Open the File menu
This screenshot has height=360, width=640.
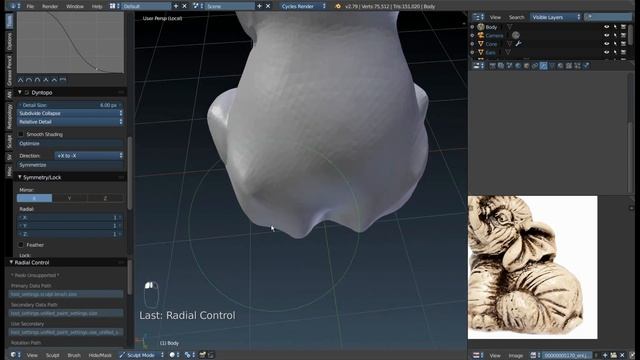click(x=30, y=7)
